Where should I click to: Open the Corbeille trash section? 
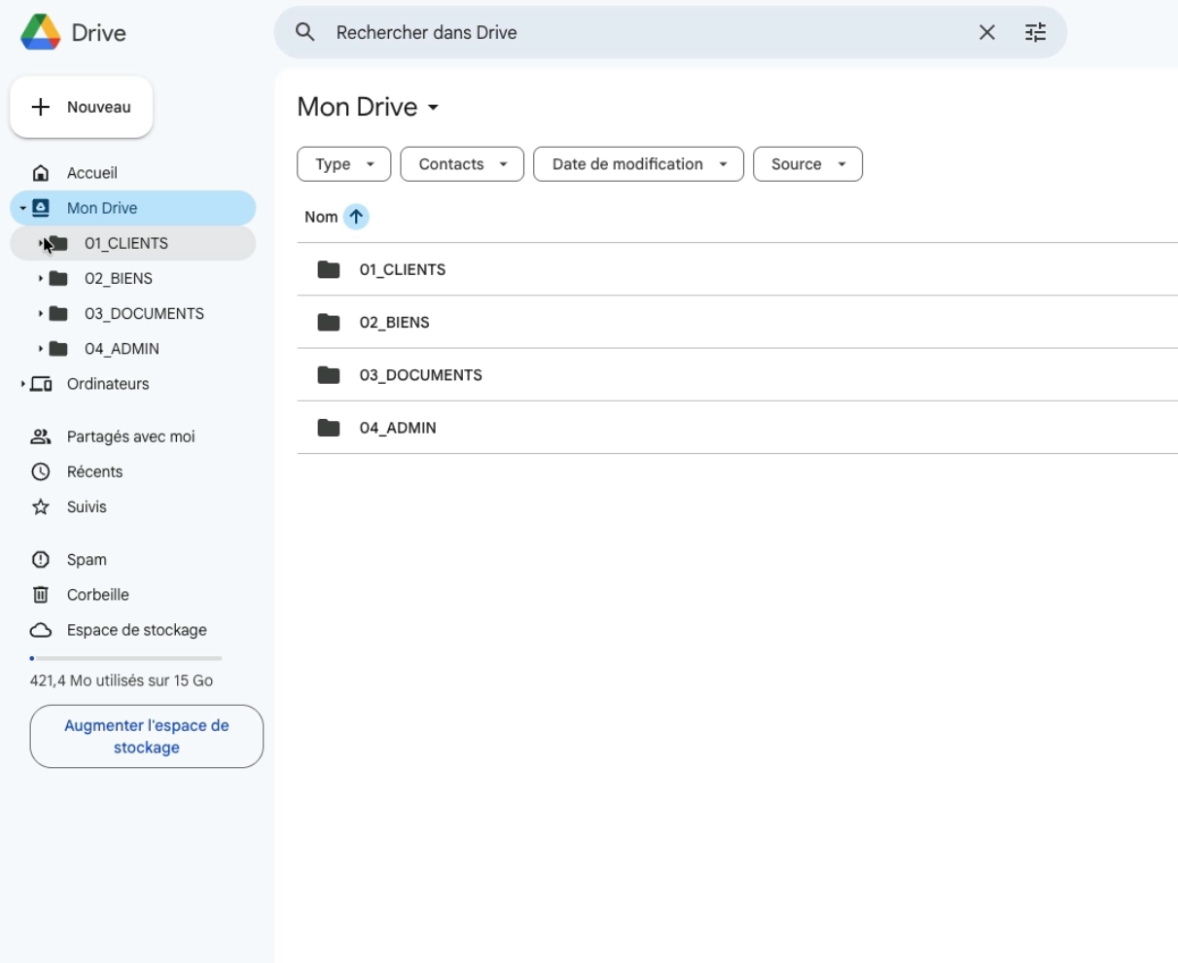[97, 595]
